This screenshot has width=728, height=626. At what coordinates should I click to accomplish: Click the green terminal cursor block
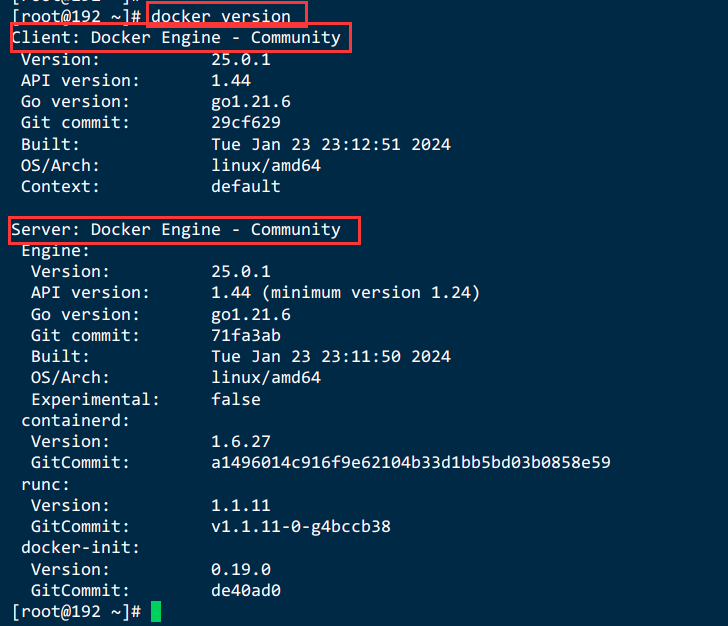[156, 611]
